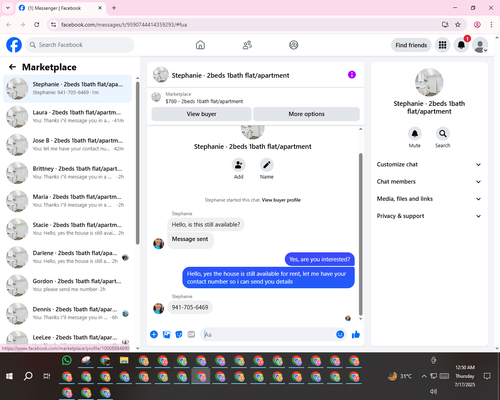500x400 pixels.
Task: Expand the Customize chat section
Action: click(429, 164)
